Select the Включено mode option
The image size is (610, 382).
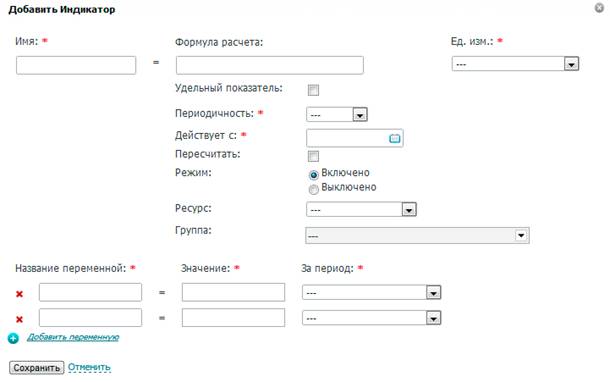(314, 175)
